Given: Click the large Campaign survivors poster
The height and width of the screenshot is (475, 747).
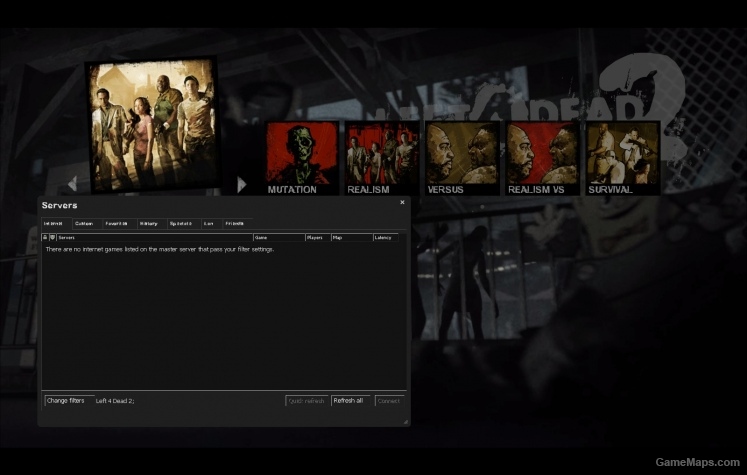Looking at the screenshot, I should [x=152, y=123].
